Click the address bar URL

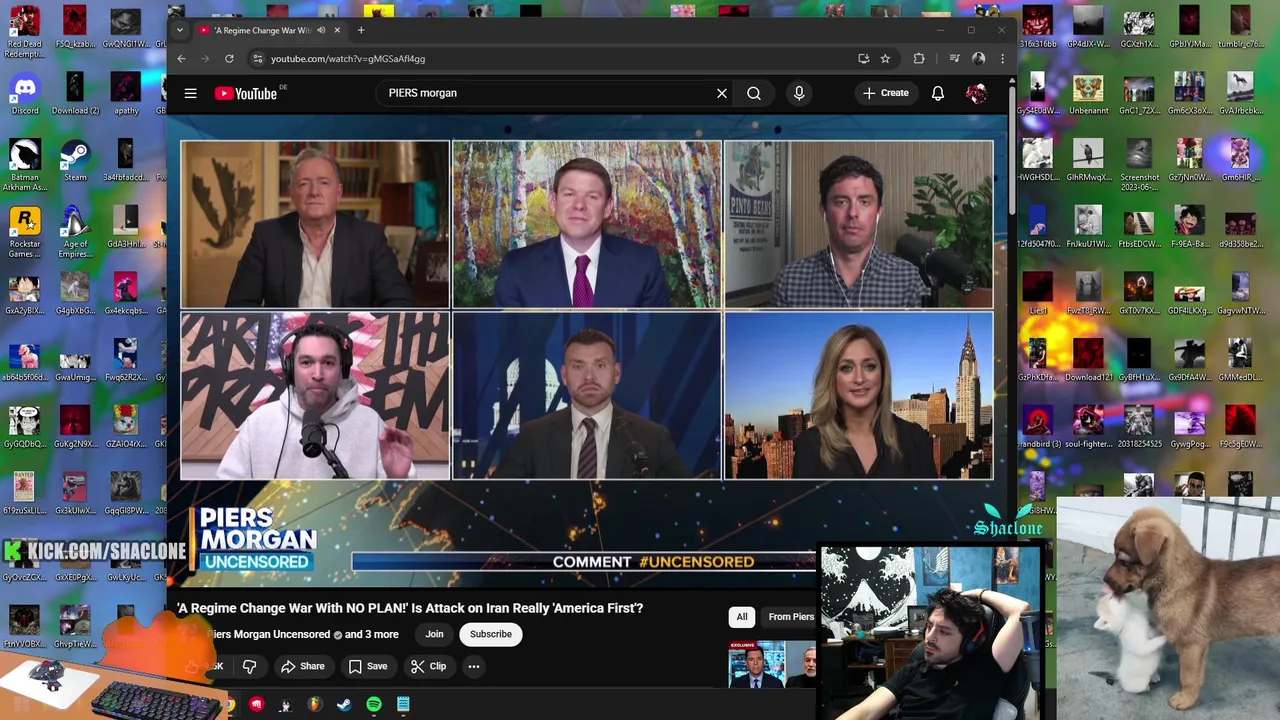coord(348,59)
